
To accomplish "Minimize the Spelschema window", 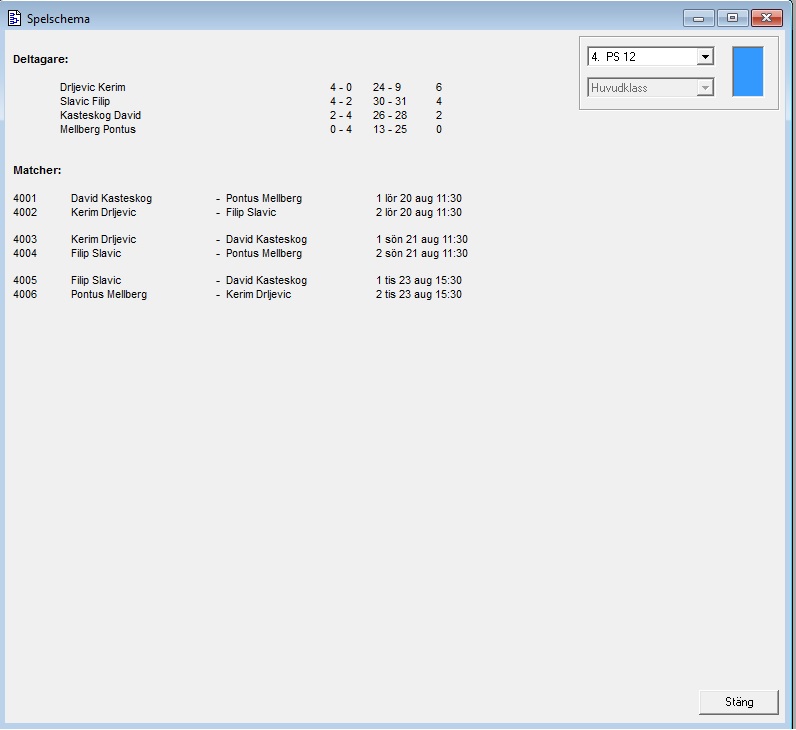I will [697, 18].
